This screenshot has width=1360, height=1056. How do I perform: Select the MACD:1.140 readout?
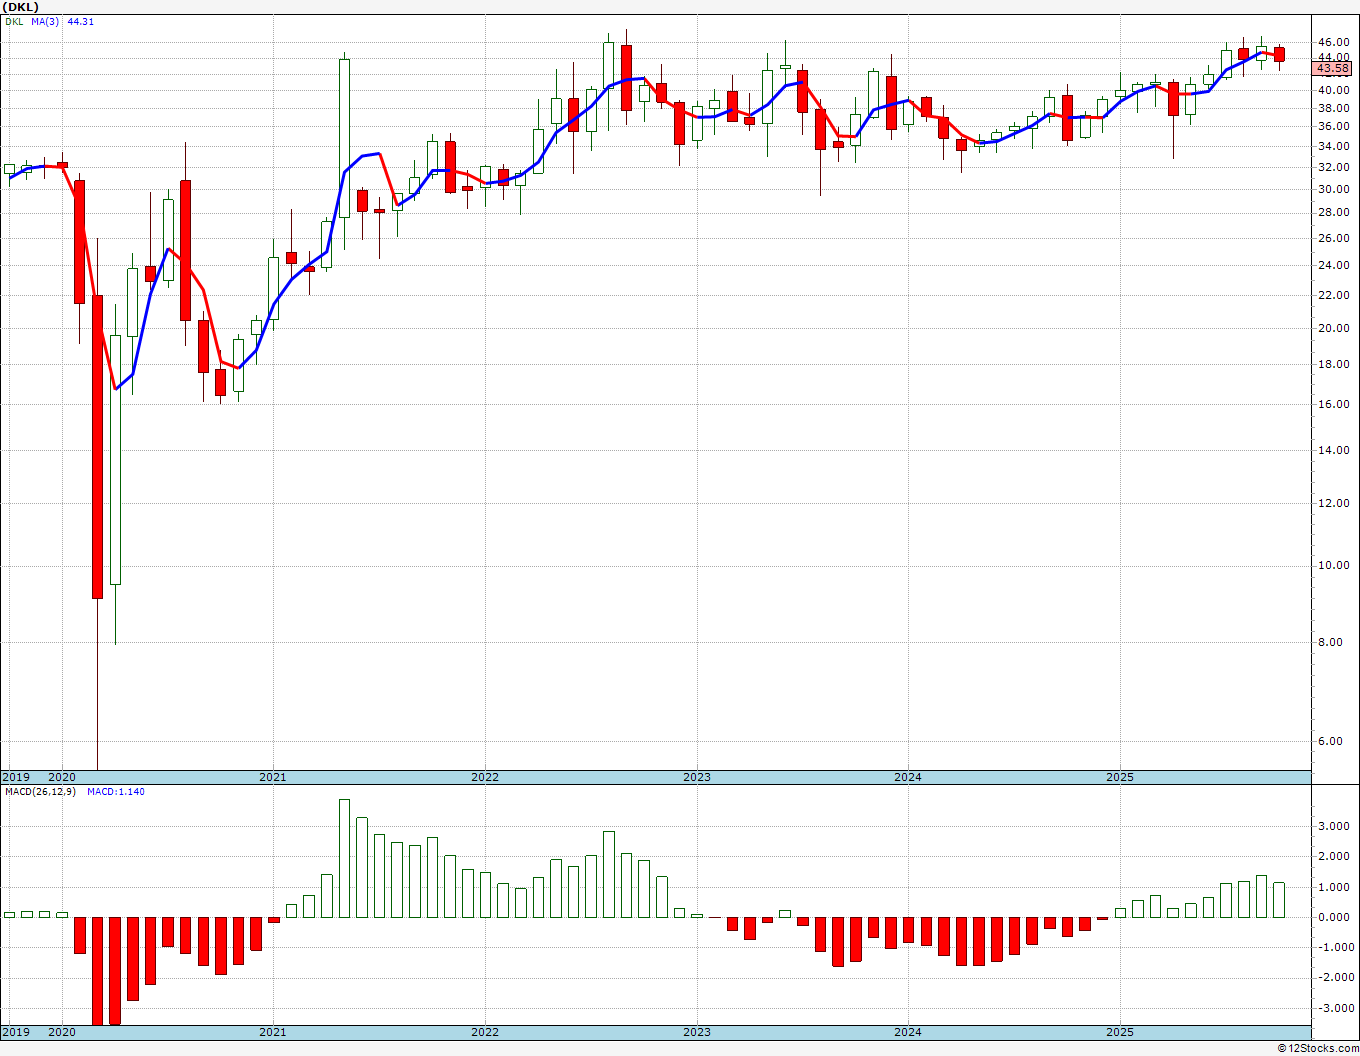(116, 792)
